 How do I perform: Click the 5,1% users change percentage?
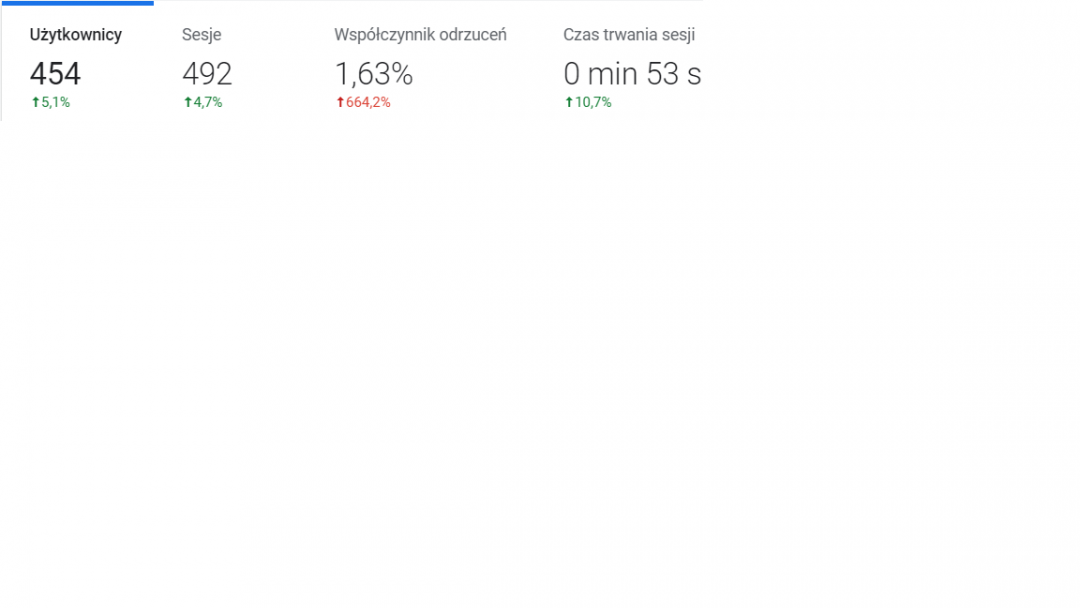pyautogui.click(x=56, y=102)
